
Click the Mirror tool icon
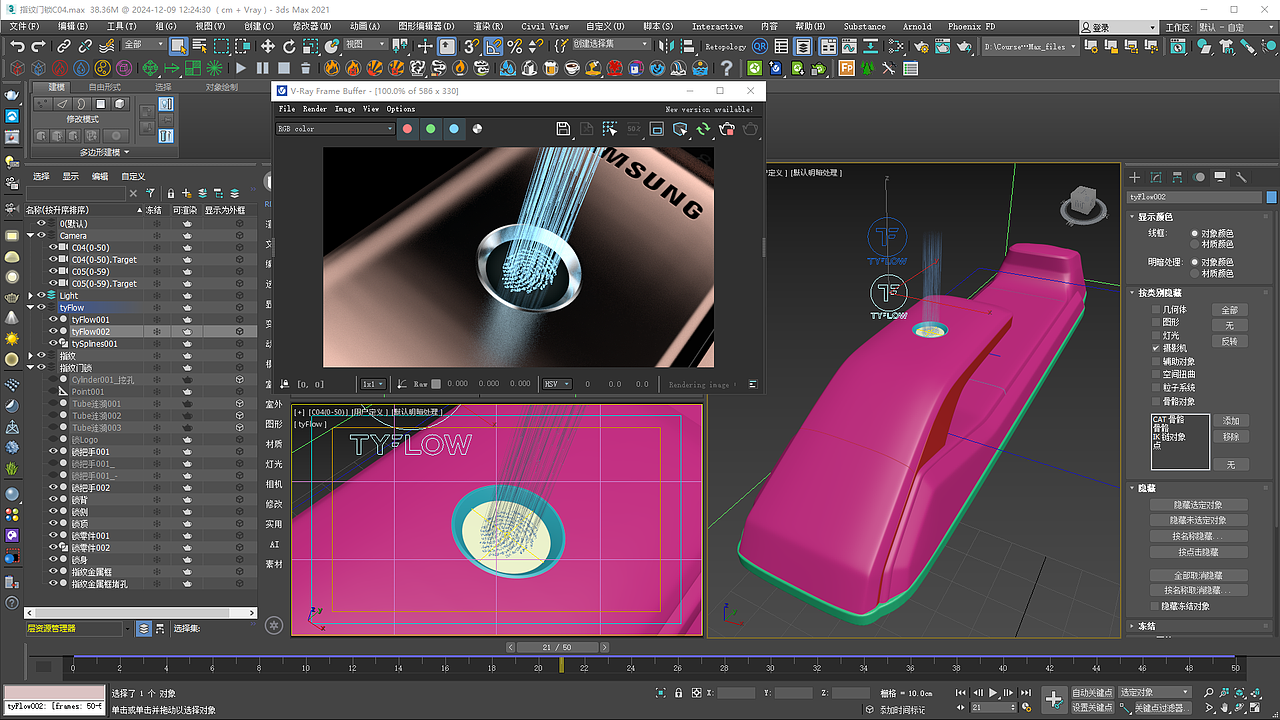(x=668, y=46)
